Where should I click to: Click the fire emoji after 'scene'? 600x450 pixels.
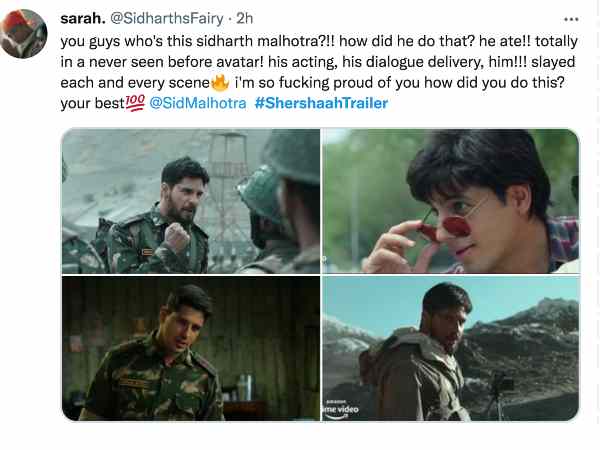(x=220, y=82)
